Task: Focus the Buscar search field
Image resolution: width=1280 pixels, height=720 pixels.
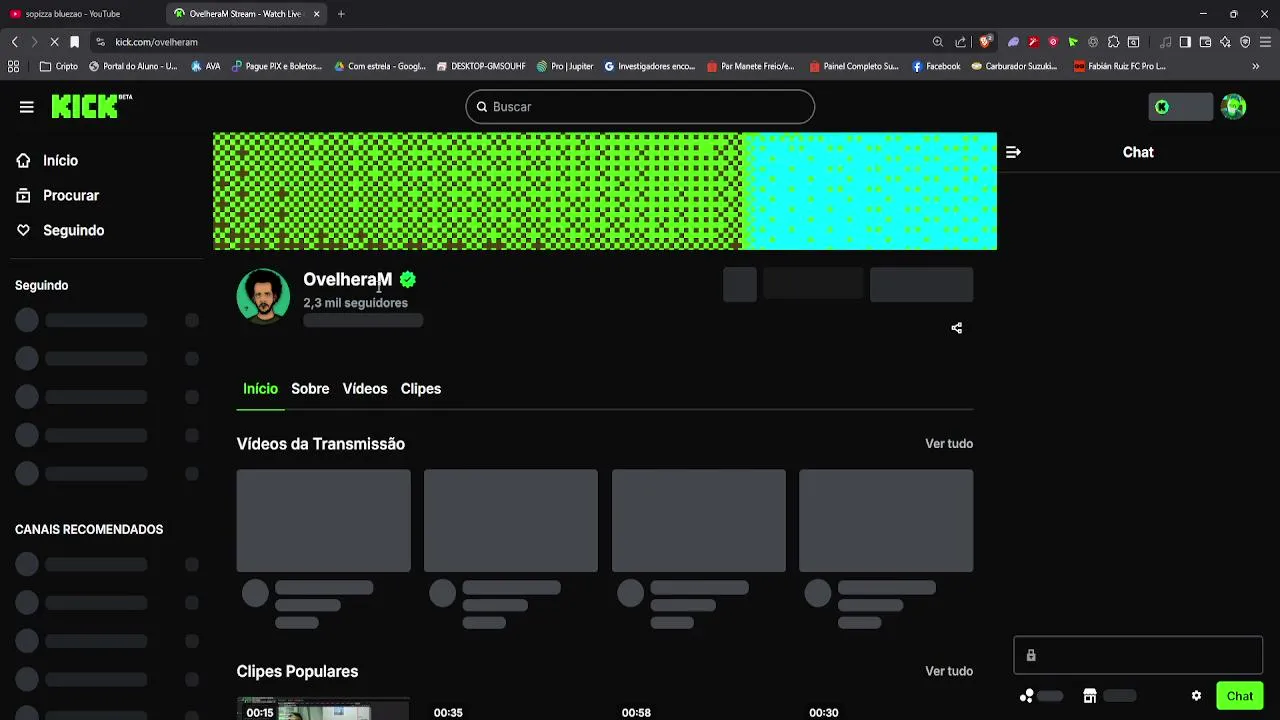Action: (640, 107)
